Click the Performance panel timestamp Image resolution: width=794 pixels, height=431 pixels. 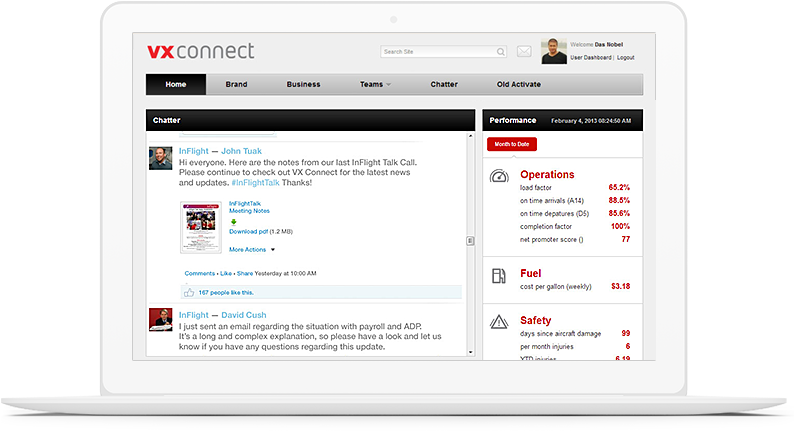(591, 121)
